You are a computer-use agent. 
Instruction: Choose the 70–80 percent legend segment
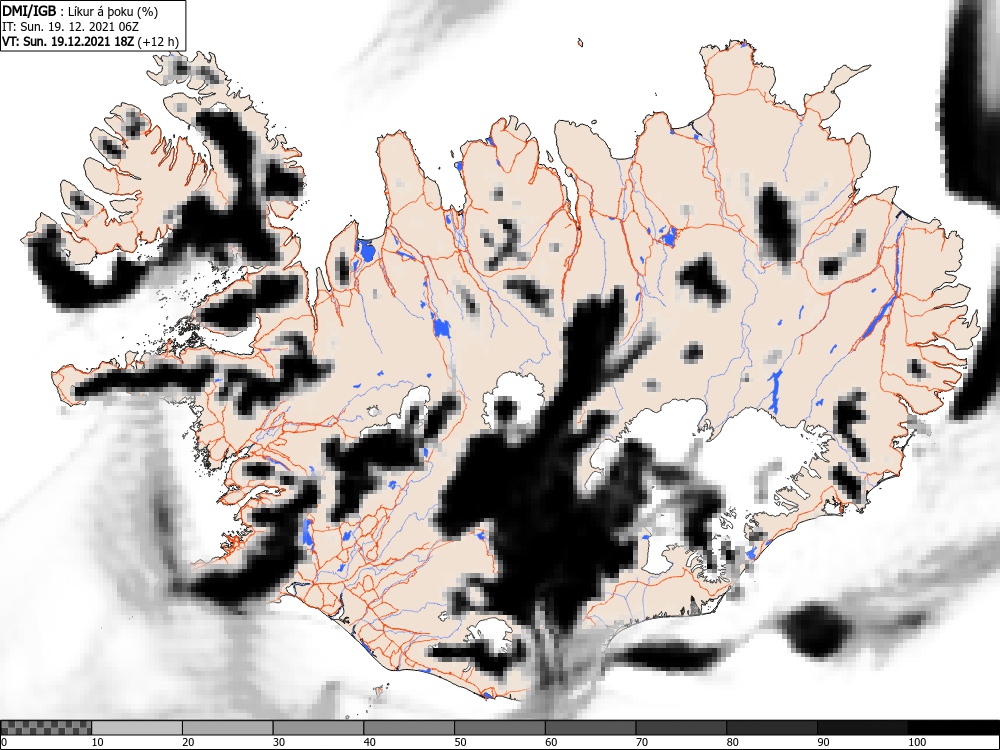click(x=680, y=728)
